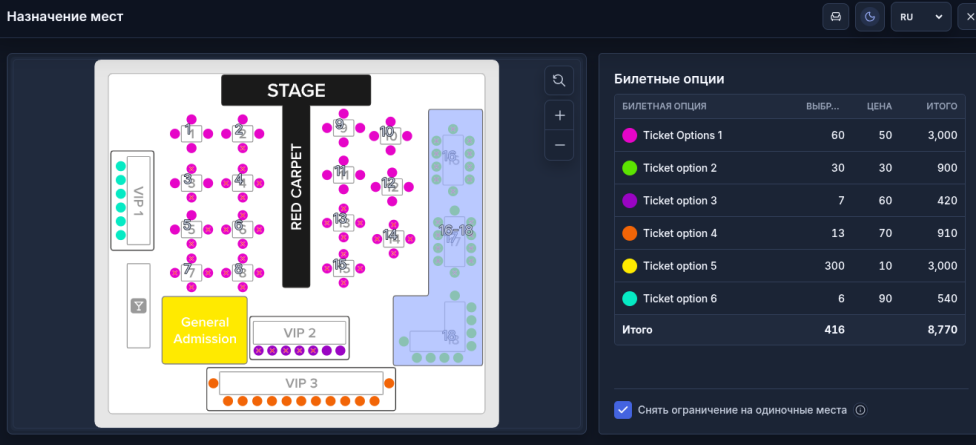The width and height of the screenshot is (976, 445).
Task: Select table 16-18 blue zone label
Action: tap(455, 230)
